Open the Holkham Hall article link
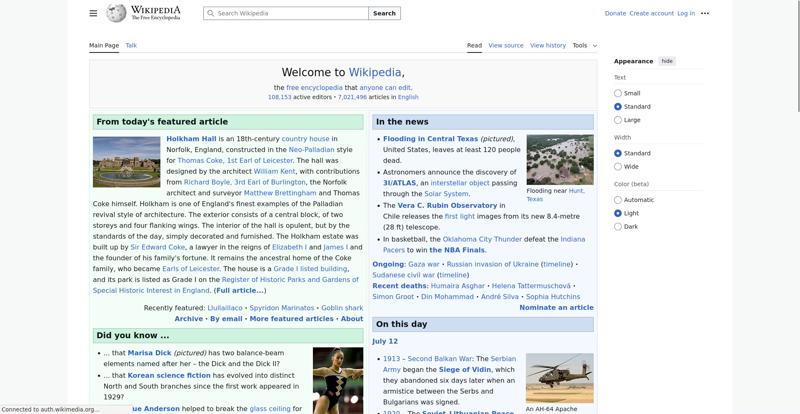800x414 pixels. tap(191, 139)
